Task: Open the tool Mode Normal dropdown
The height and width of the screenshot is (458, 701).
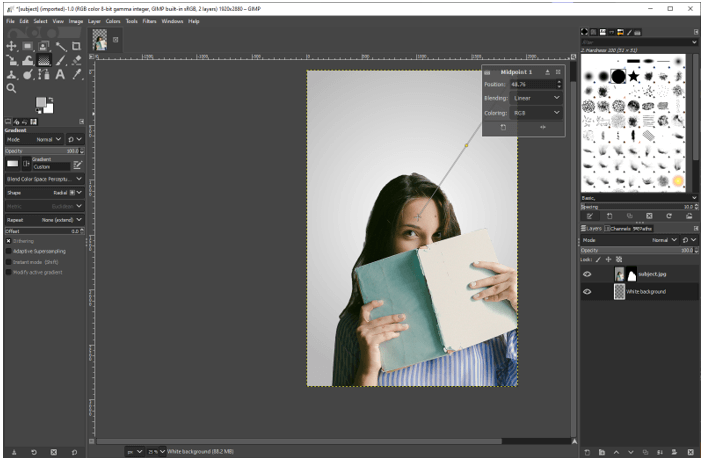Action: point(34,140)
